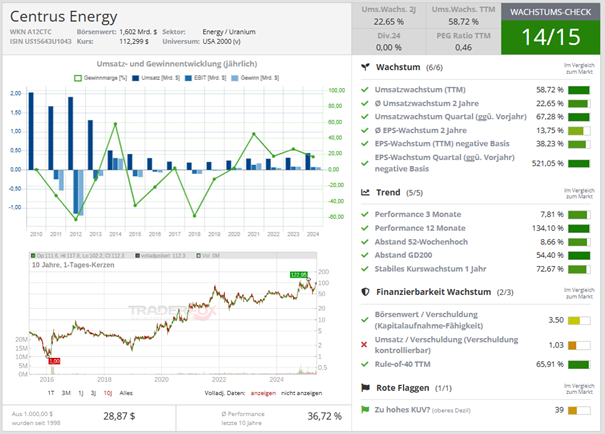Click the checkmark next to Ø Umsatzwachstum 2 Jahre

point(365,103)
